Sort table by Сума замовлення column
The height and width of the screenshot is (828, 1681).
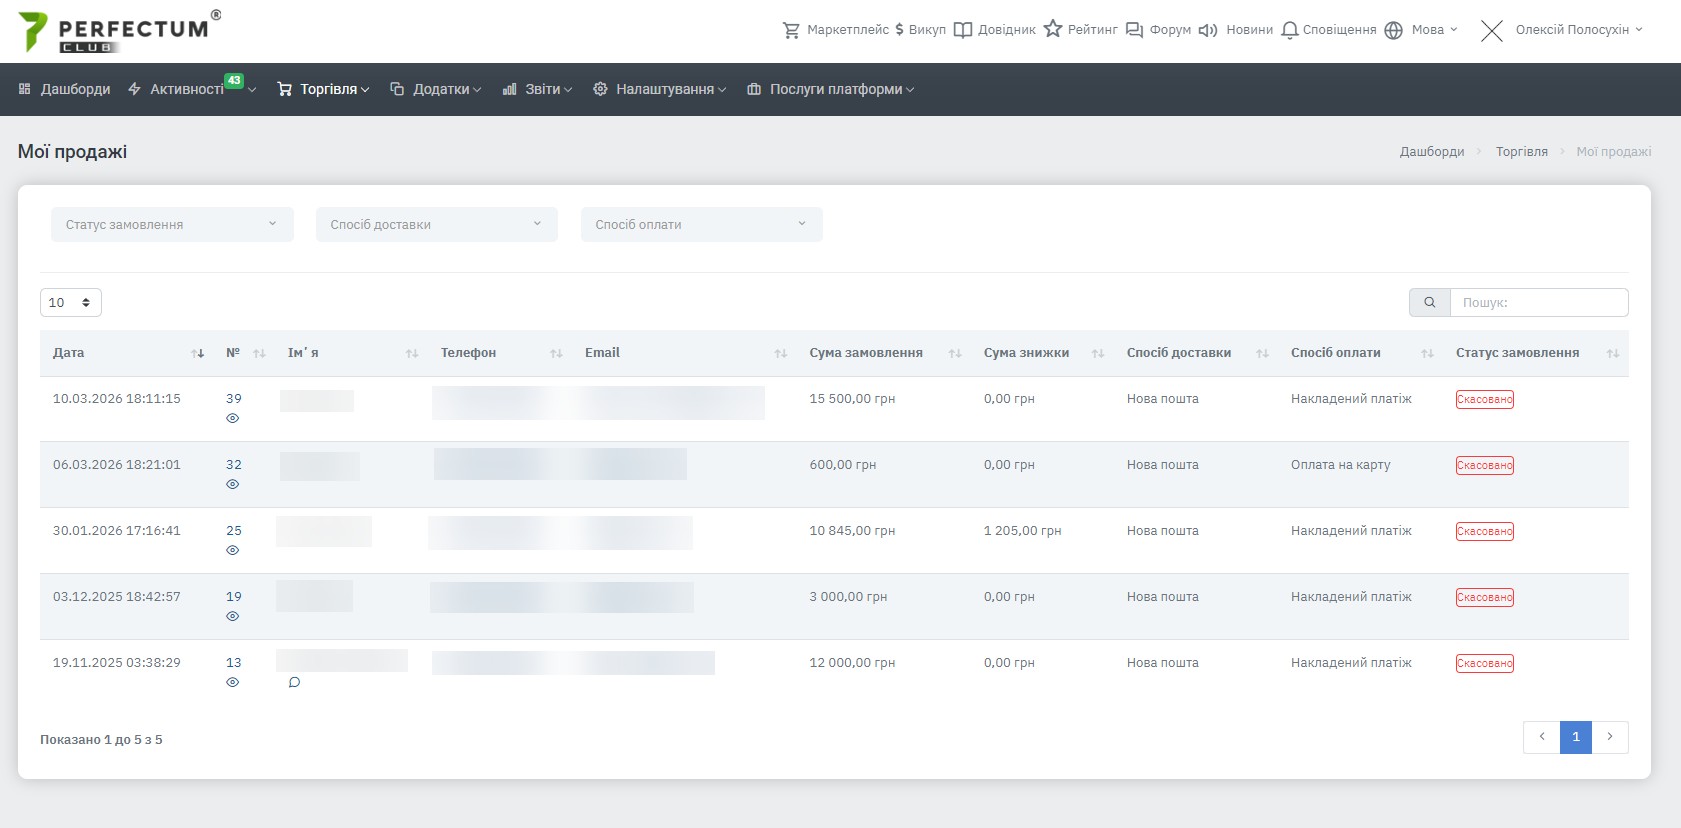click(x=866, y=353)
